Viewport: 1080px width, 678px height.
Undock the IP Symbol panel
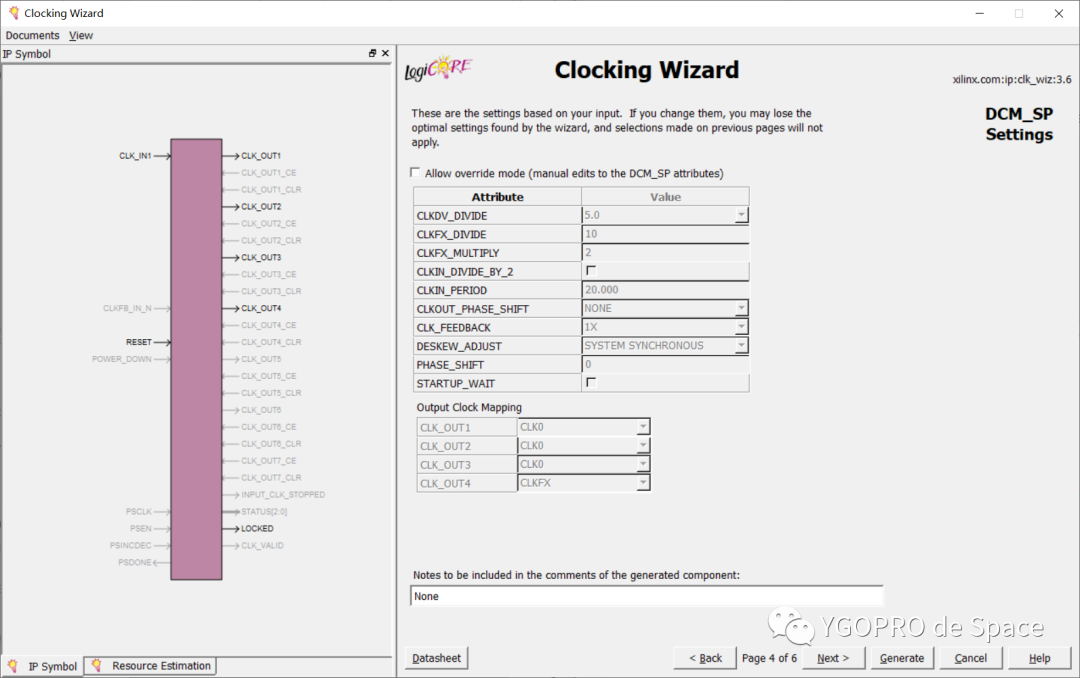[372, 53]
